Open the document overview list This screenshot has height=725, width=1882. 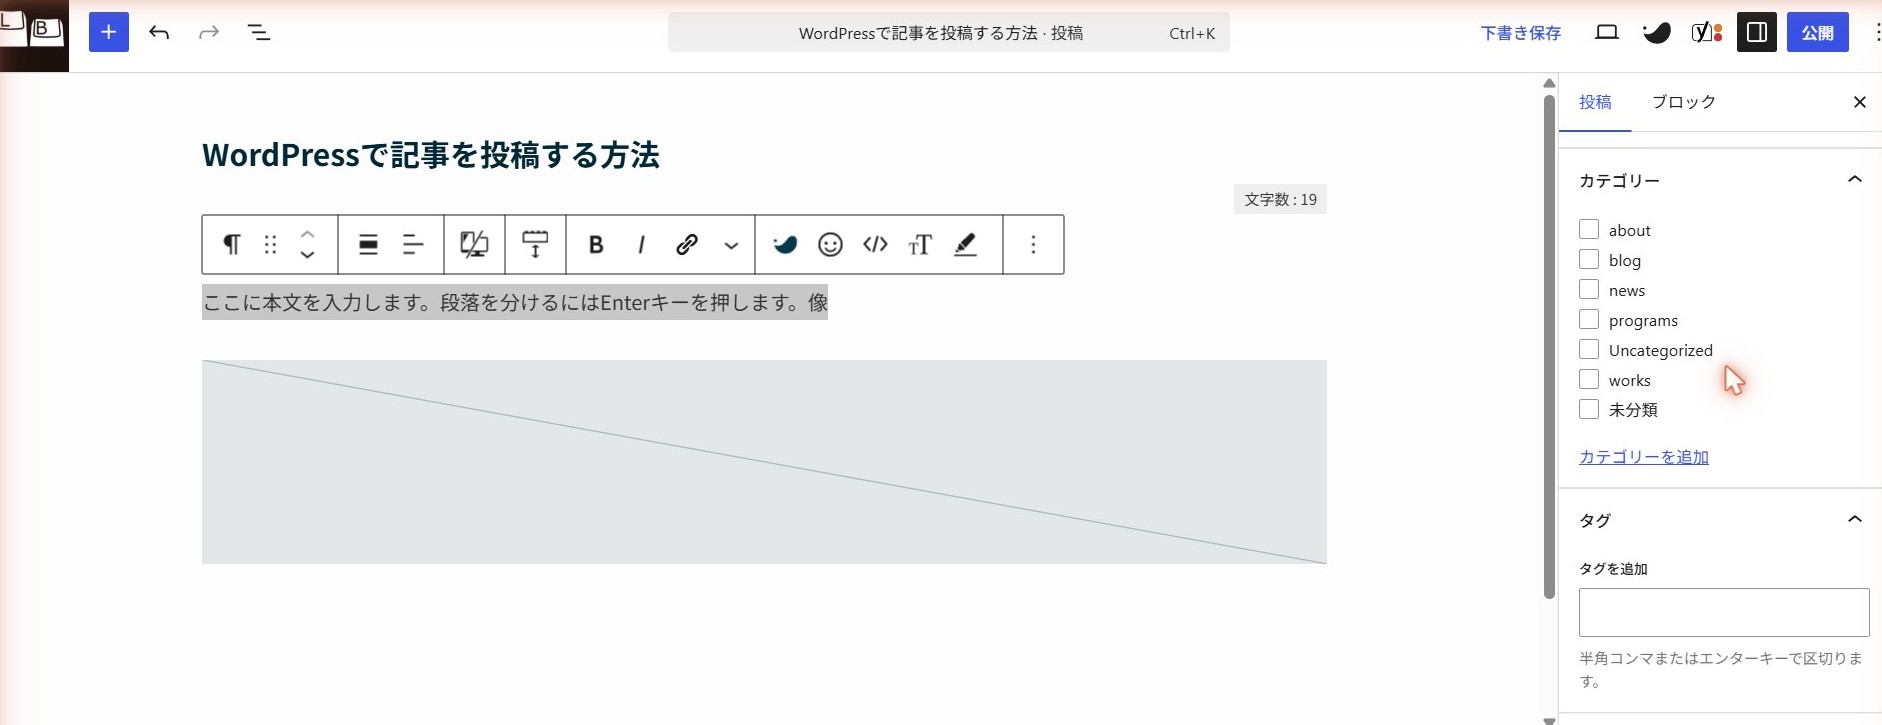(259, 32)
